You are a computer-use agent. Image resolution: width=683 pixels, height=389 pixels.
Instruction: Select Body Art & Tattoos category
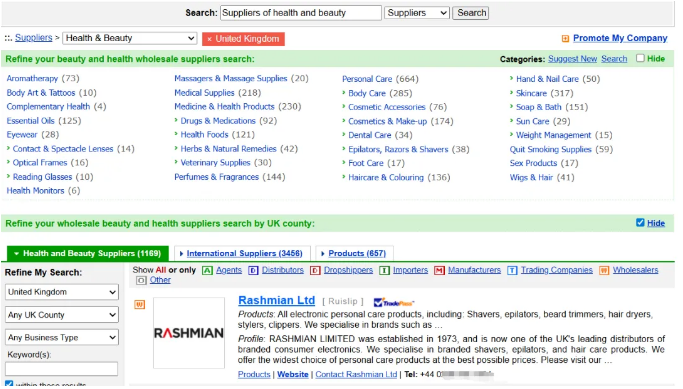point(41,93)
